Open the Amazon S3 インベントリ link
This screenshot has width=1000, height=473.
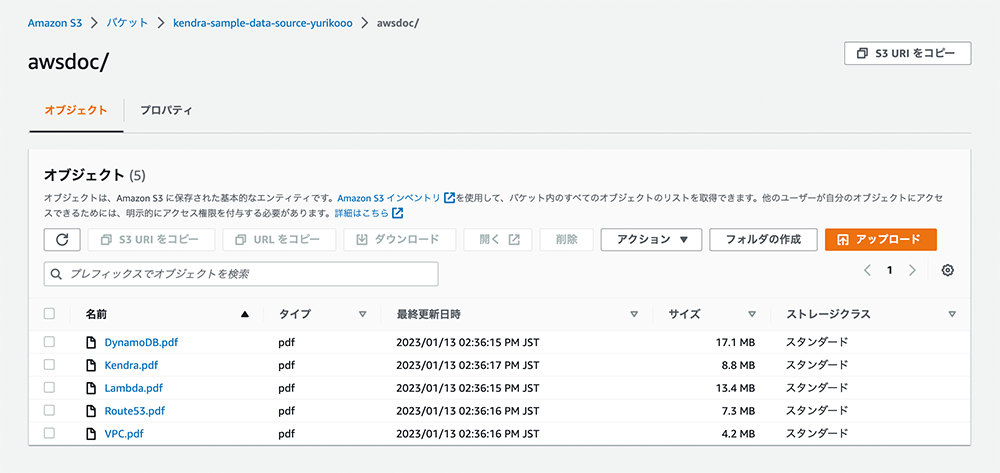(x=389, y=198)
